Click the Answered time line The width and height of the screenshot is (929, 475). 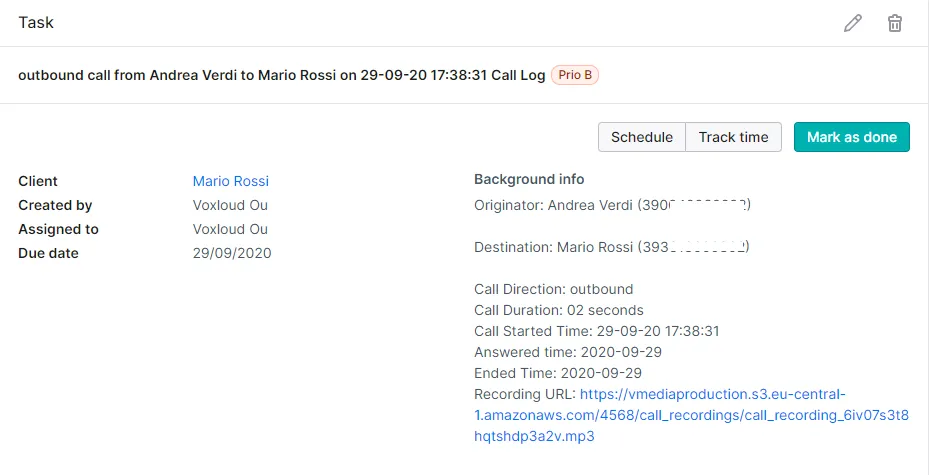(567, 352)
